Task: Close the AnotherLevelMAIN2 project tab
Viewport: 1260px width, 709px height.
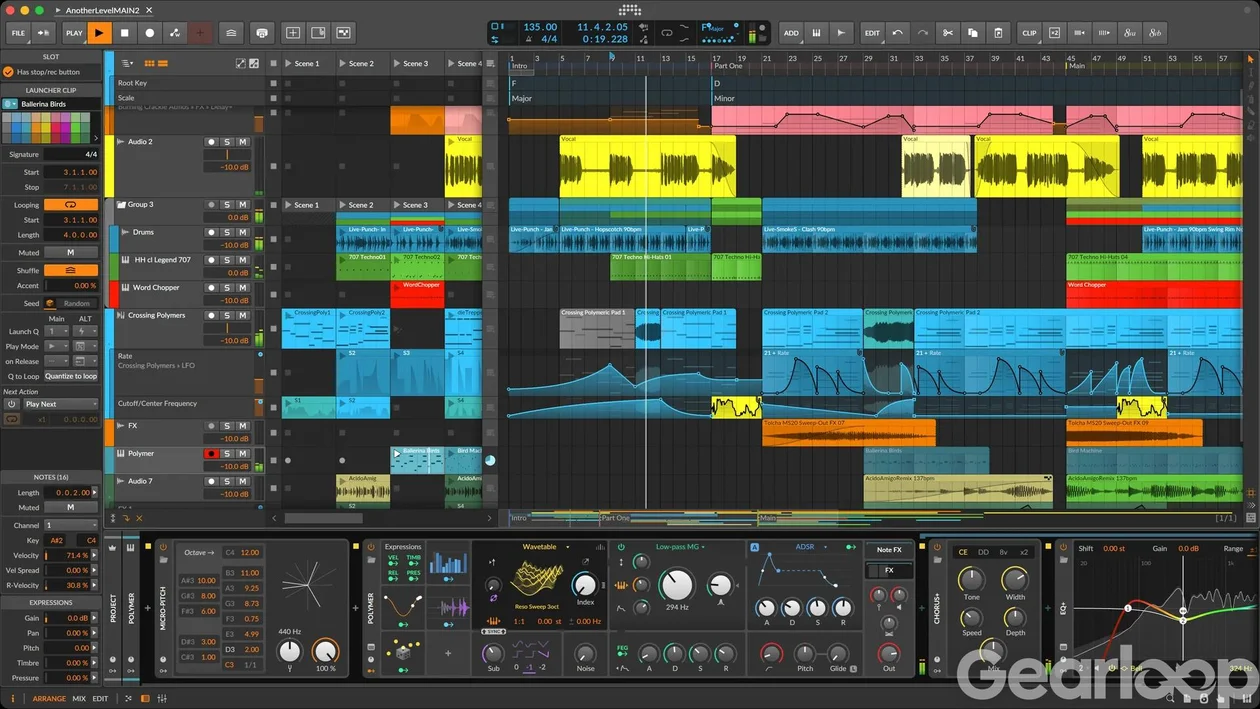Action: pos(149,10)
